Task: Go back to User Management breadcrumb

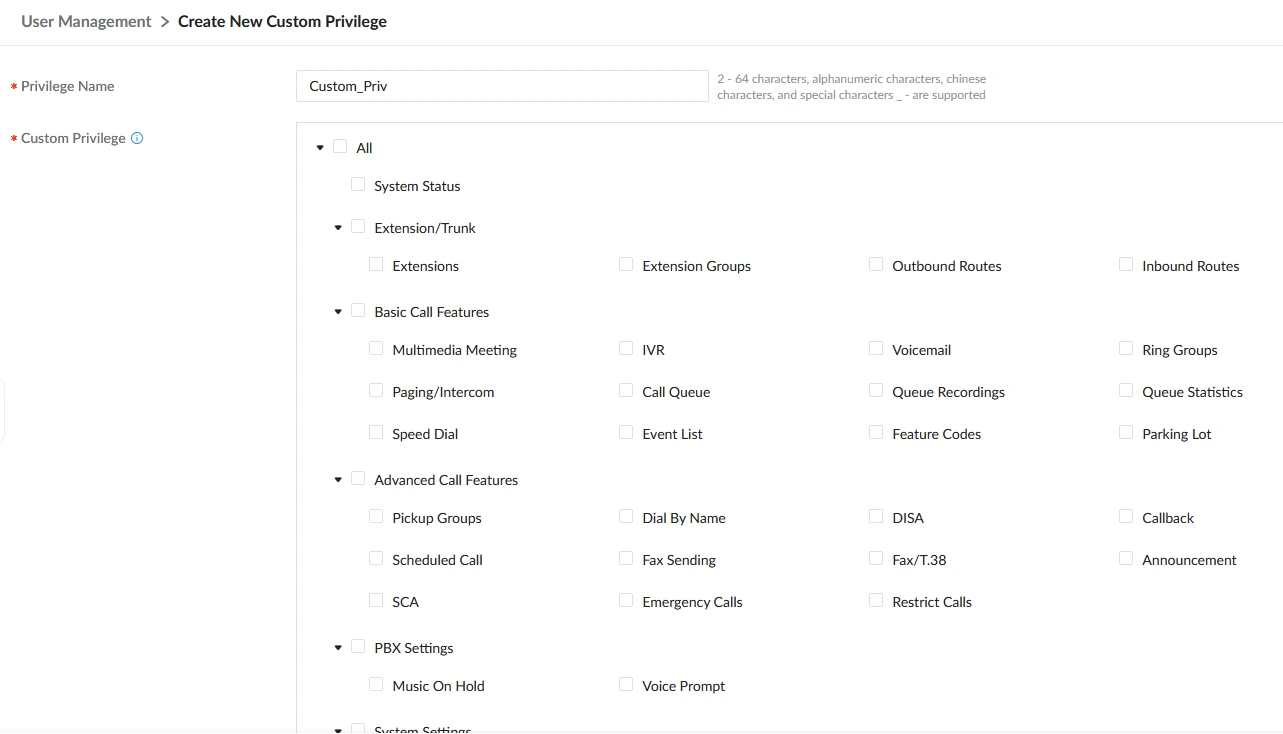Action: 86,21
